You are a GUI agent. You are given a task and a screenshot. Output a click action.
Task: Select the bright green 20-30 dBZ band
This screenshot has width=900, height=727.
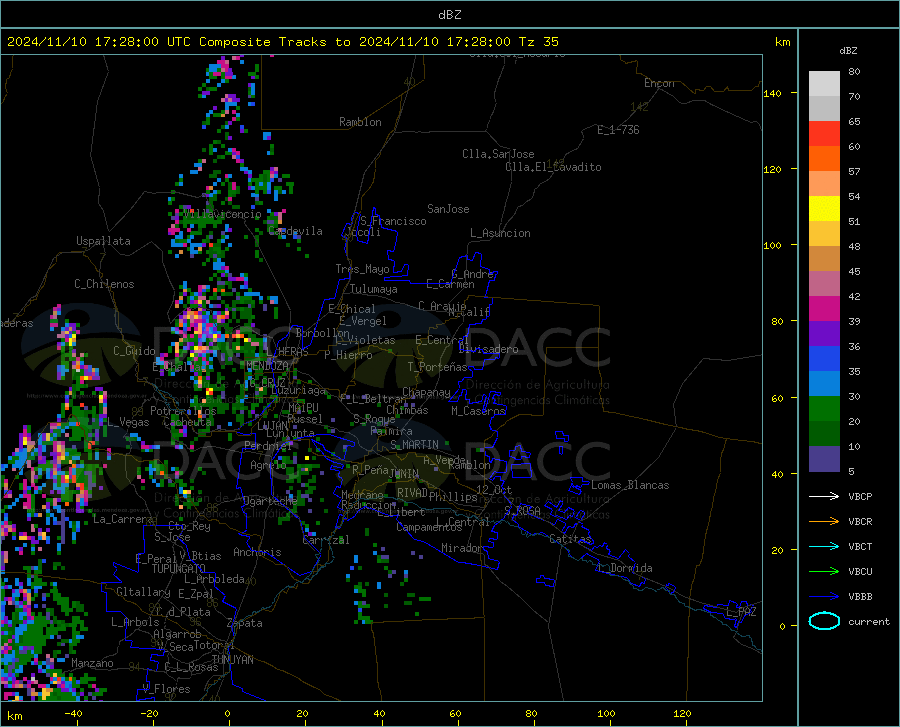tap(824, 409)
